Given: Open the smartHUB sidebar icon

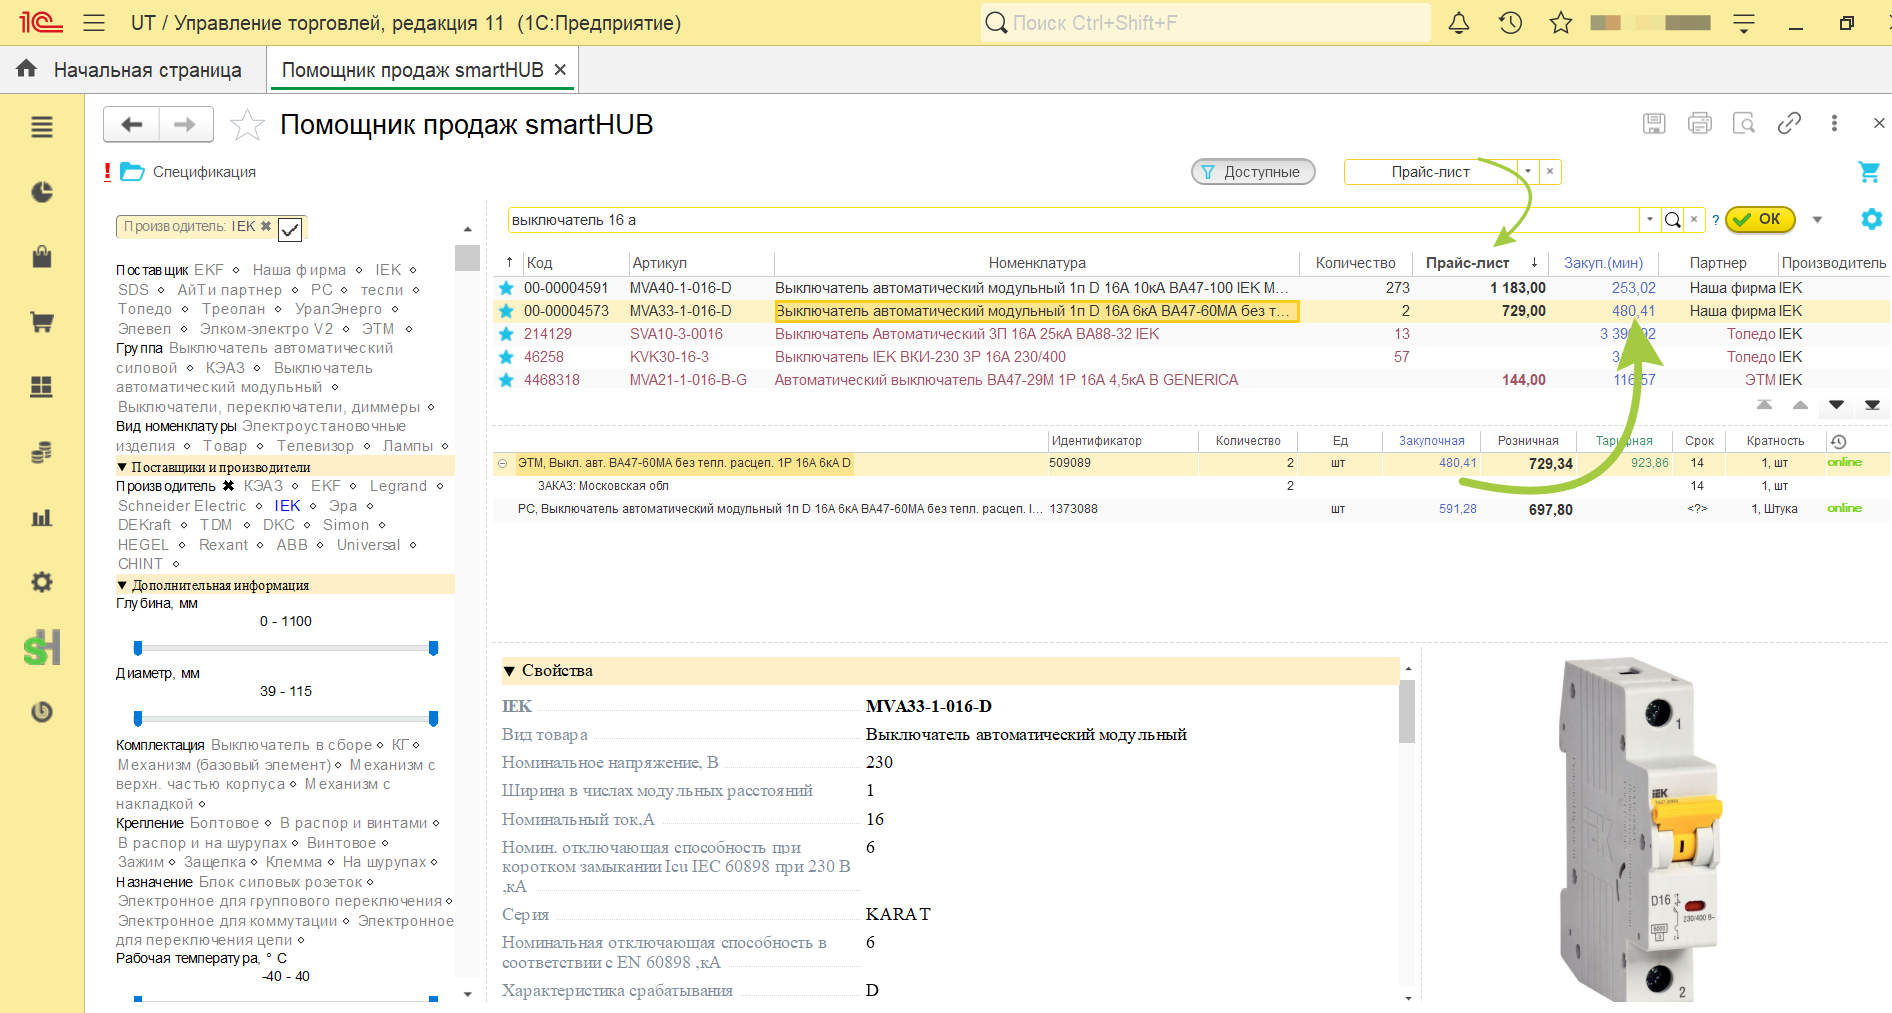Looking at the screenshot, I should [x=42, y=647].
